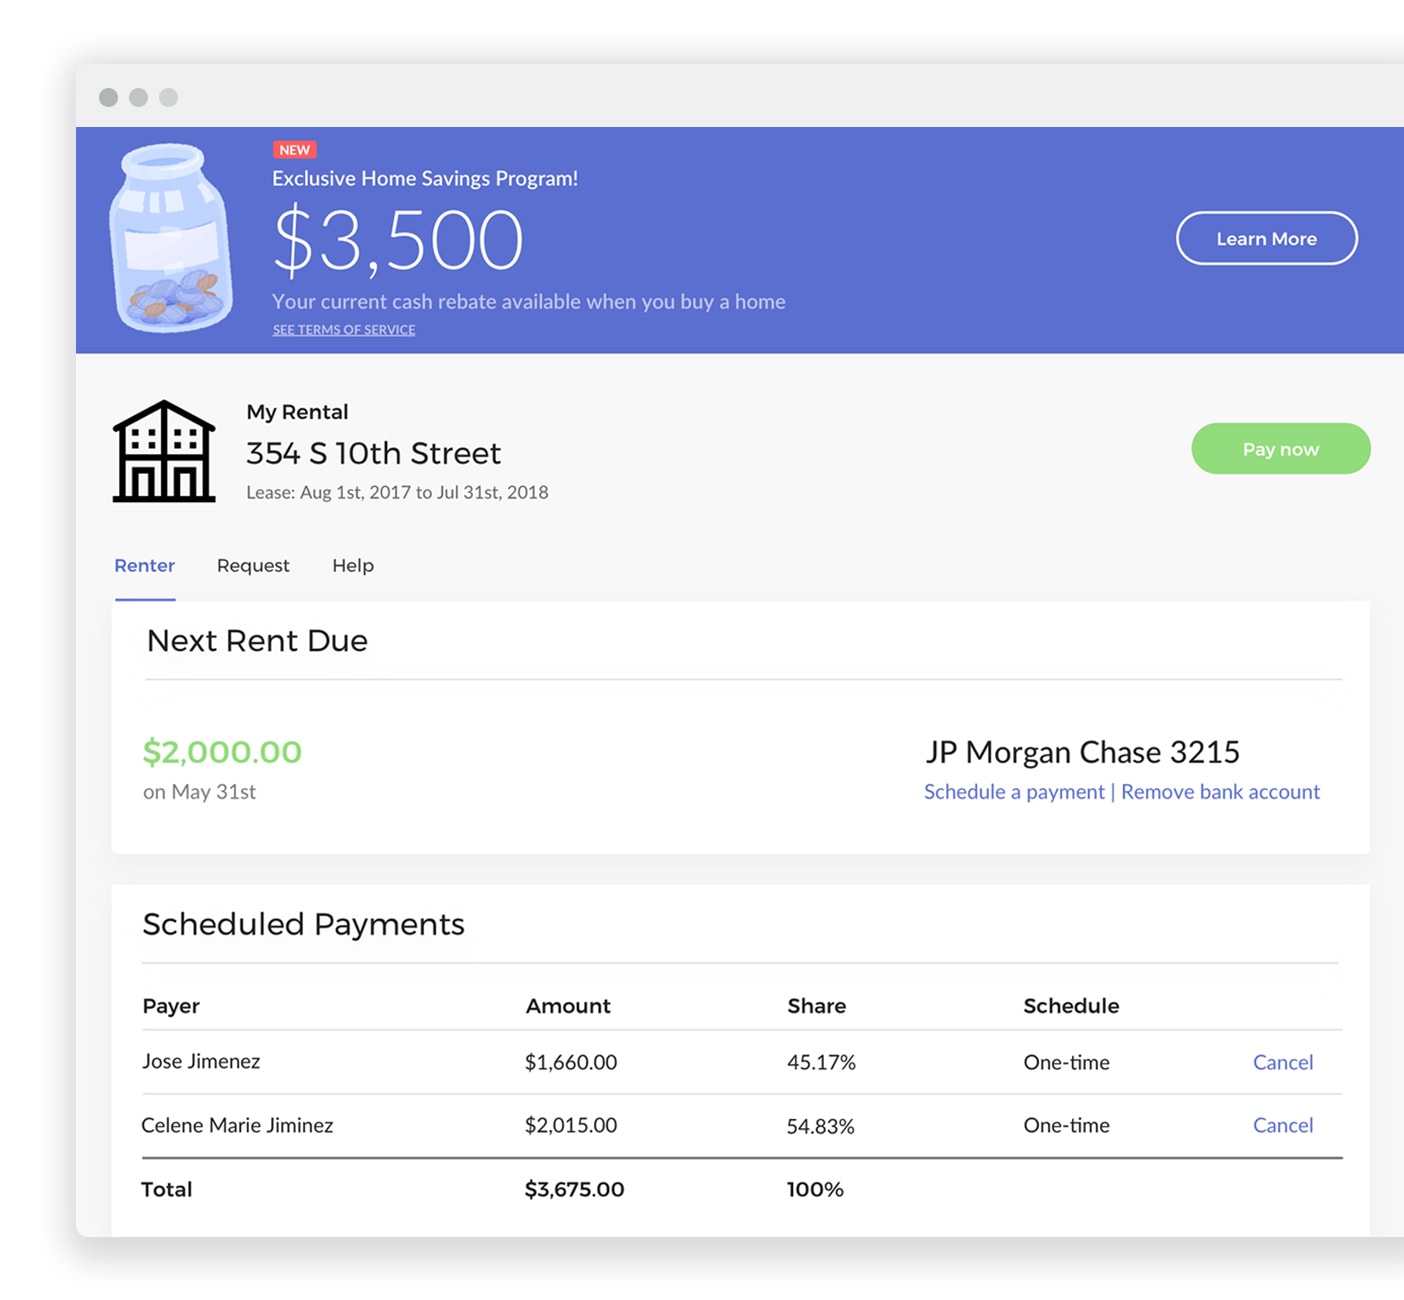Cancel Celene Marie Jiminez's scheduled payment

[1283, 1125]
